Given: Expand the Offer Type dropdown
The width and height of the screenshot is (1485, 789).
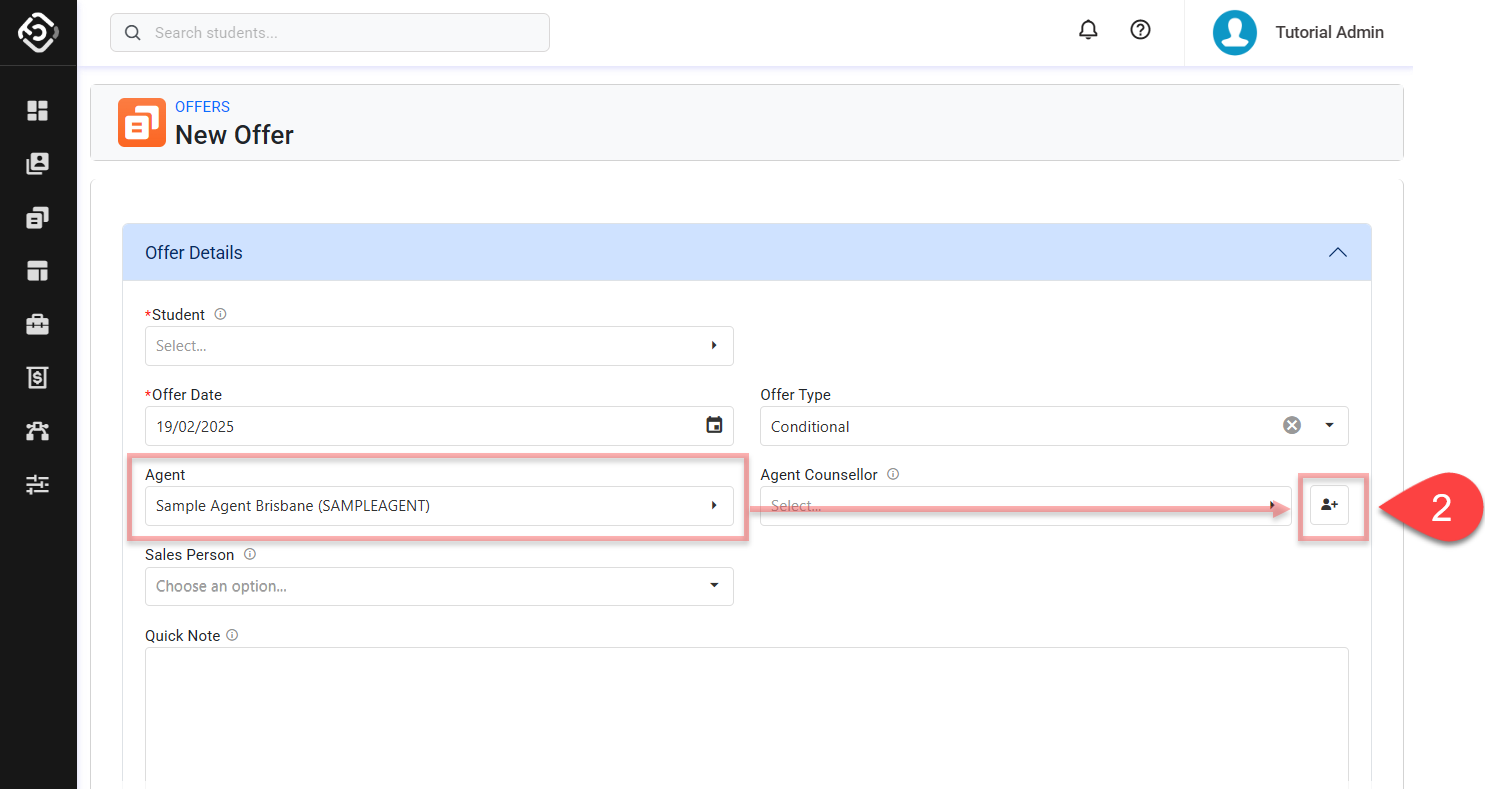Looking at the screenshot, I should click(1329, 426).
